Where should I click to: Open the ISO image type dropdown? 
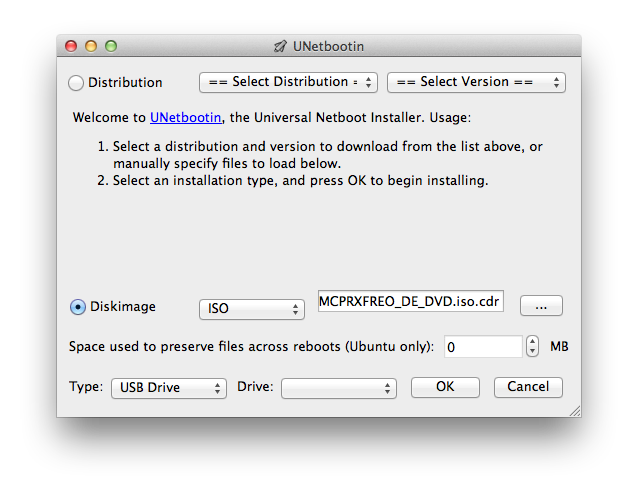252,309
